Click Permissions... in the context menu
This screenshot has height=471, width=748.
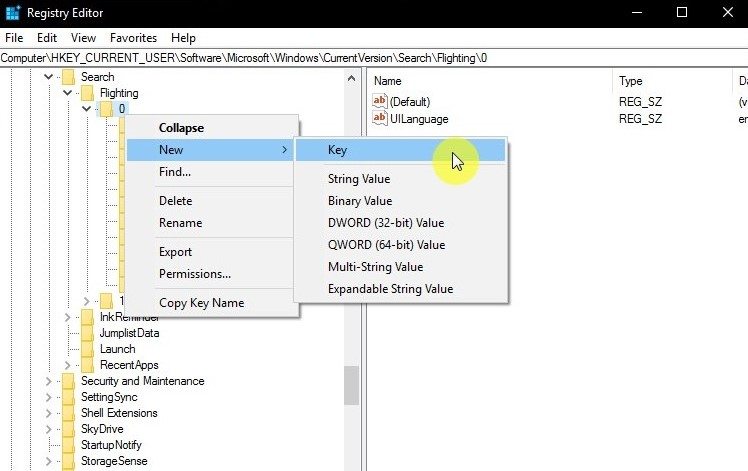[194, 274]
